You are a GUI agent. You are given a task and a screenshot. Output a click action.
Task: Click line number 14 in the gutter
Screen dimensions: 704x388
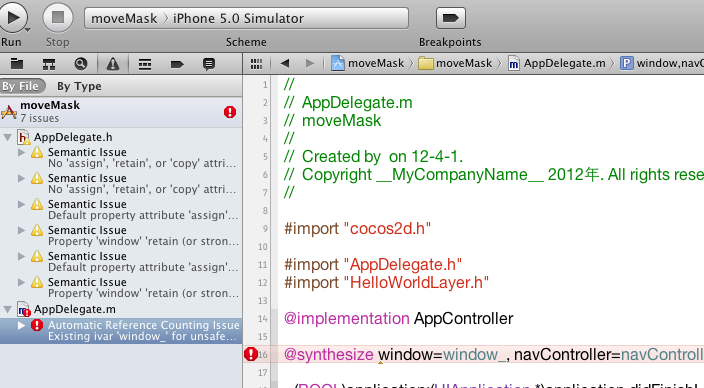point(263,318)
